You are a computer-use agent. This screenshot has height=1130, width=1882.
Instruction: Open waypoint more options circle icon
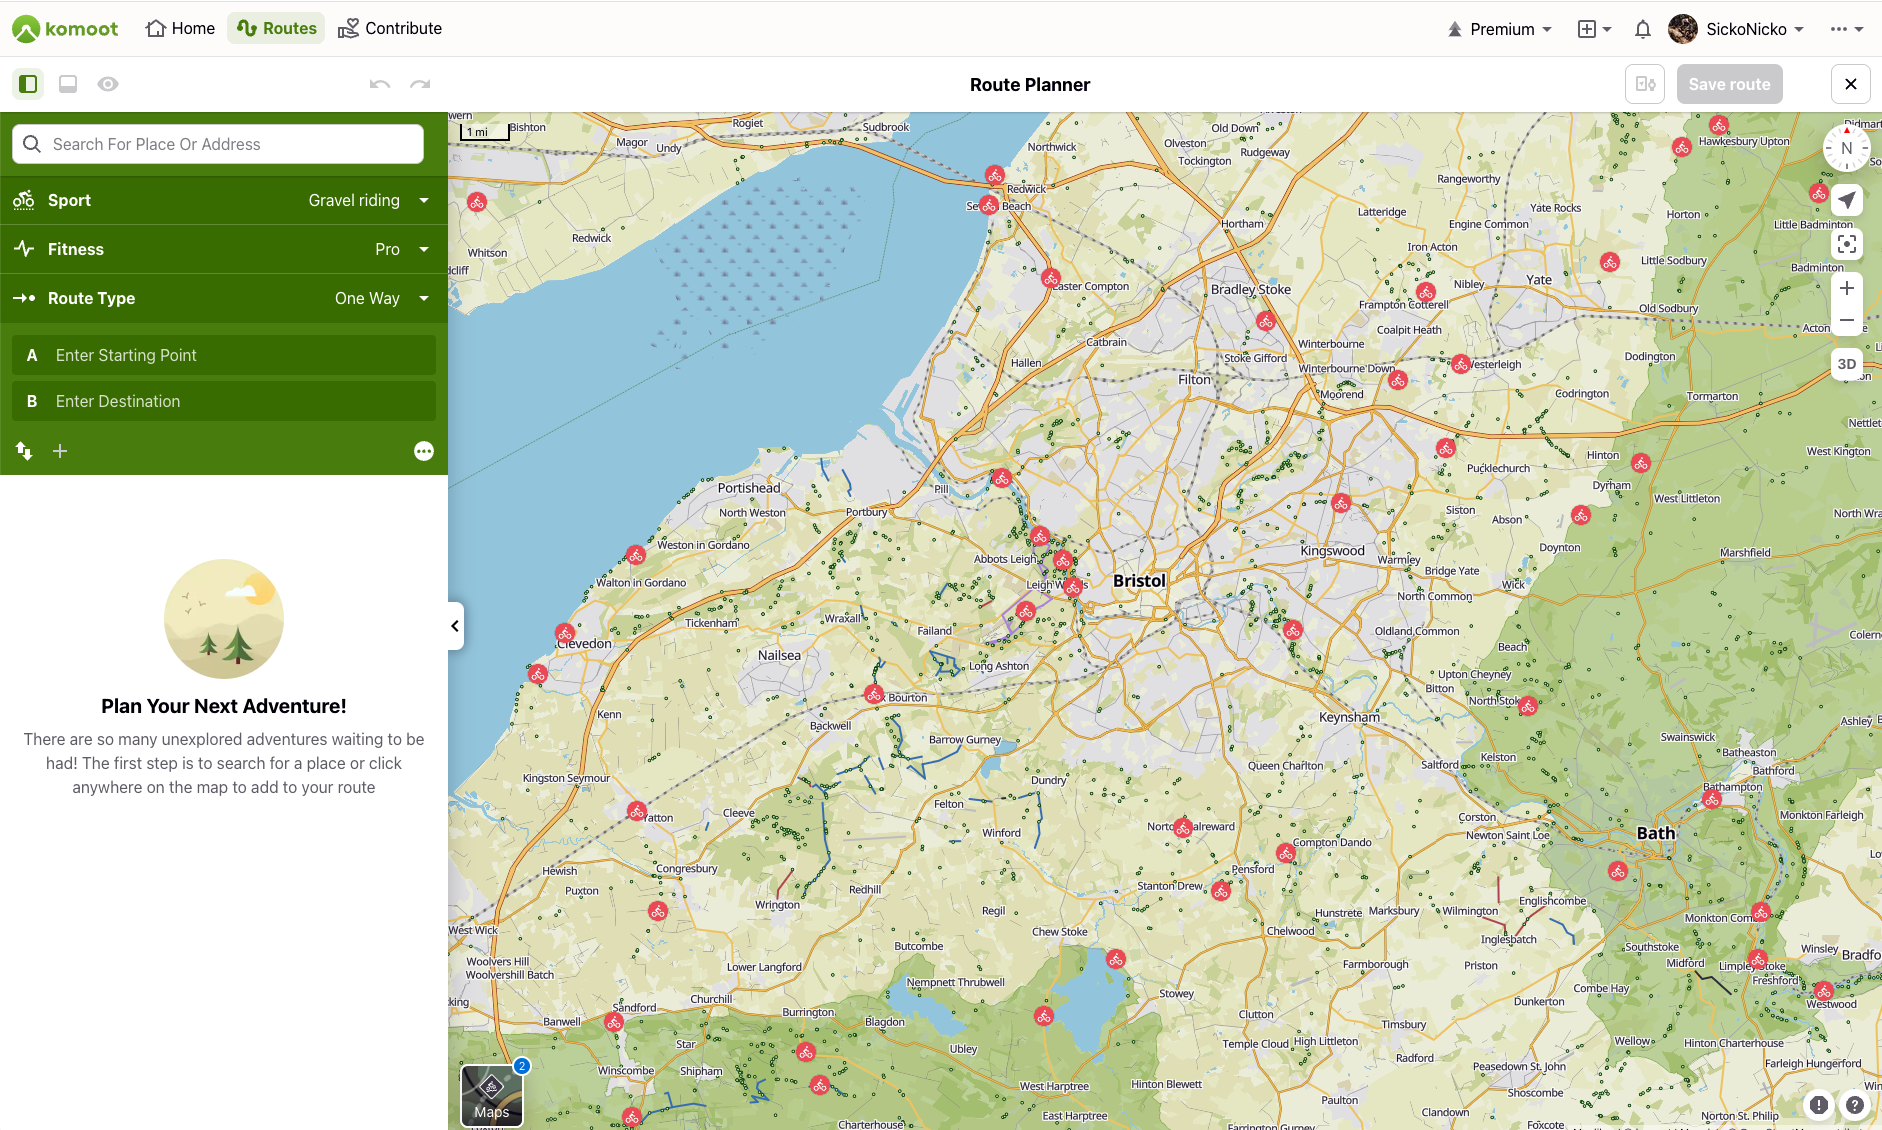tap(424, 451)
